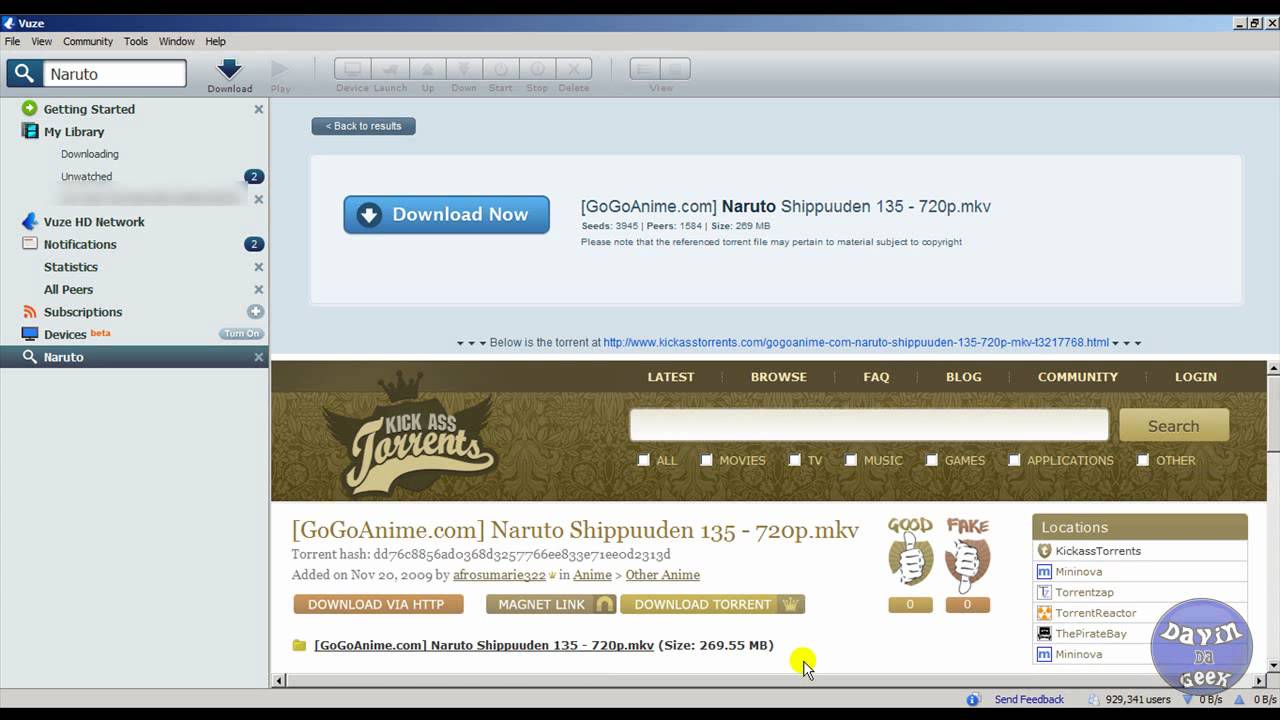This screenshot has height=720, width=1280.
Task: Open the Tools menu
Action: 136,42
